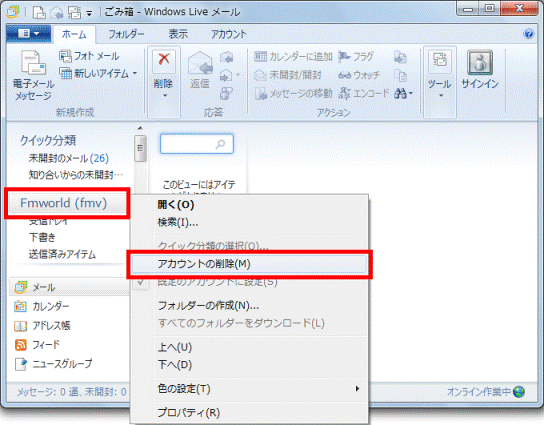Choose Remove account (アカウントの削除)
Image resolution: width=544 pixels, height=425 pixels.
[x=249, y=264]
